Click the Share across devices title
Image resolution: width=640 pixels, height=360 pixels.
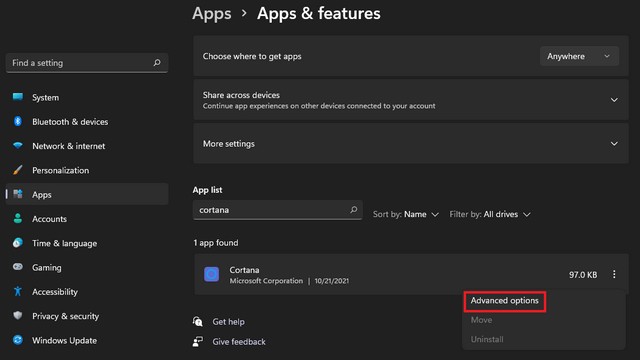pos(241,95)
